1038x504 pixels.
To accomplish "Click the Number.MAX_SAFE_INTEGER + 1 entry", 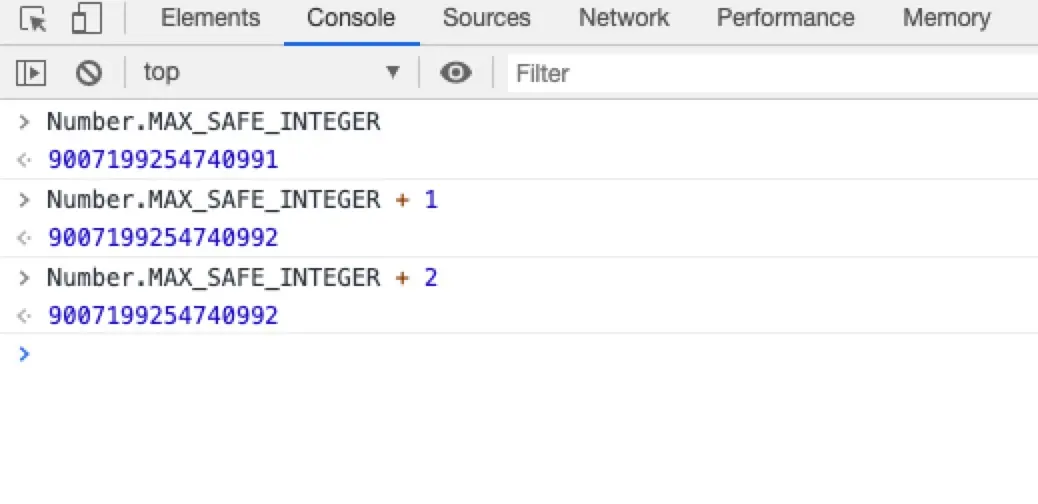I will (x=242, y=199).
